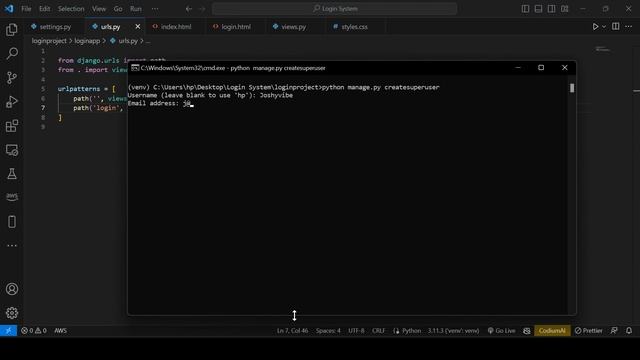
Task: Open the Selection menu
Action: pyautogui.click(x=71, y=9)
